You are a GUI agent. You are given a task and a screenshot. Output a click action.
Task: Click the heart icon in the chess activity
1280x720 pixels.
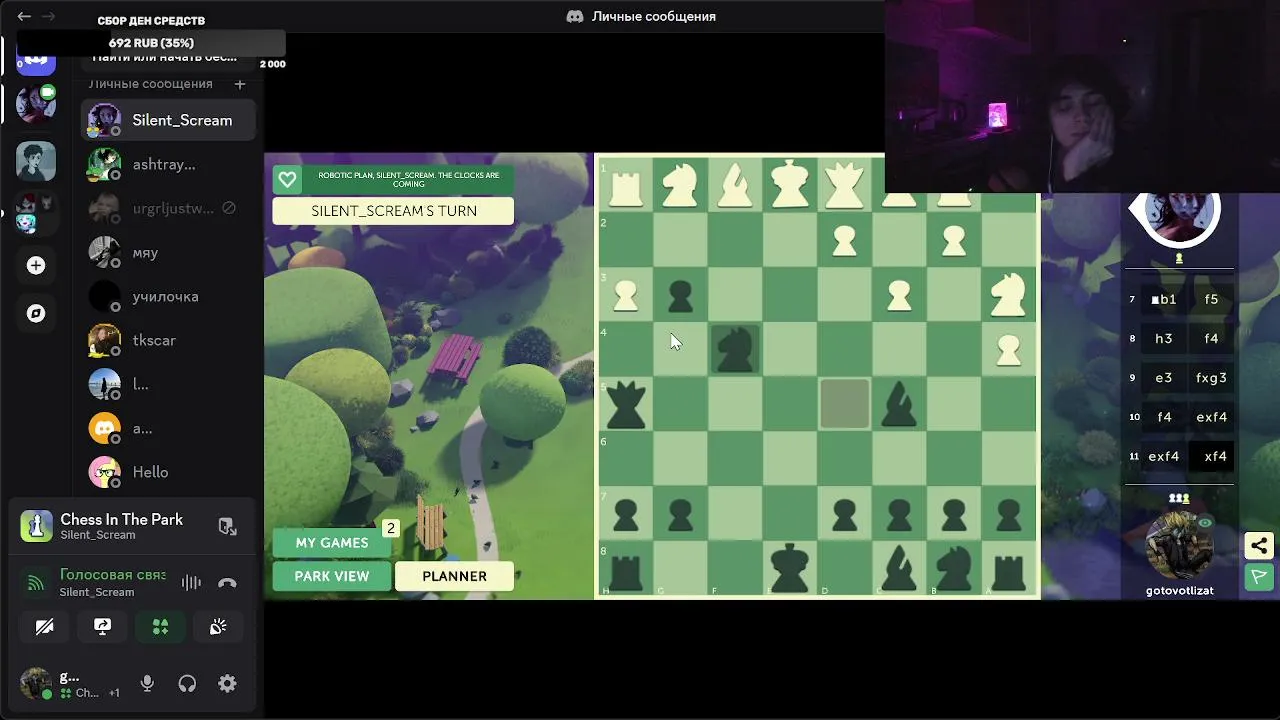(x=287, y=180)
